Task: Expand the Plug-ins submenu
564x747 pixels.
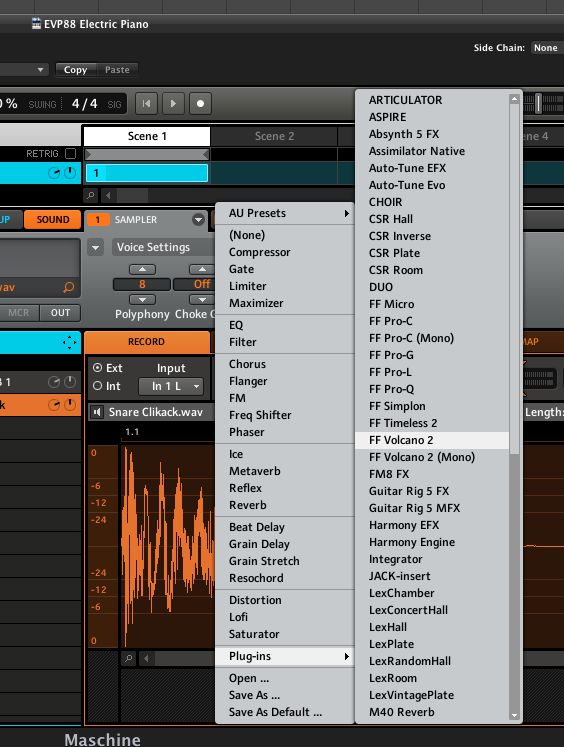Action: click(x=285, y=656)
